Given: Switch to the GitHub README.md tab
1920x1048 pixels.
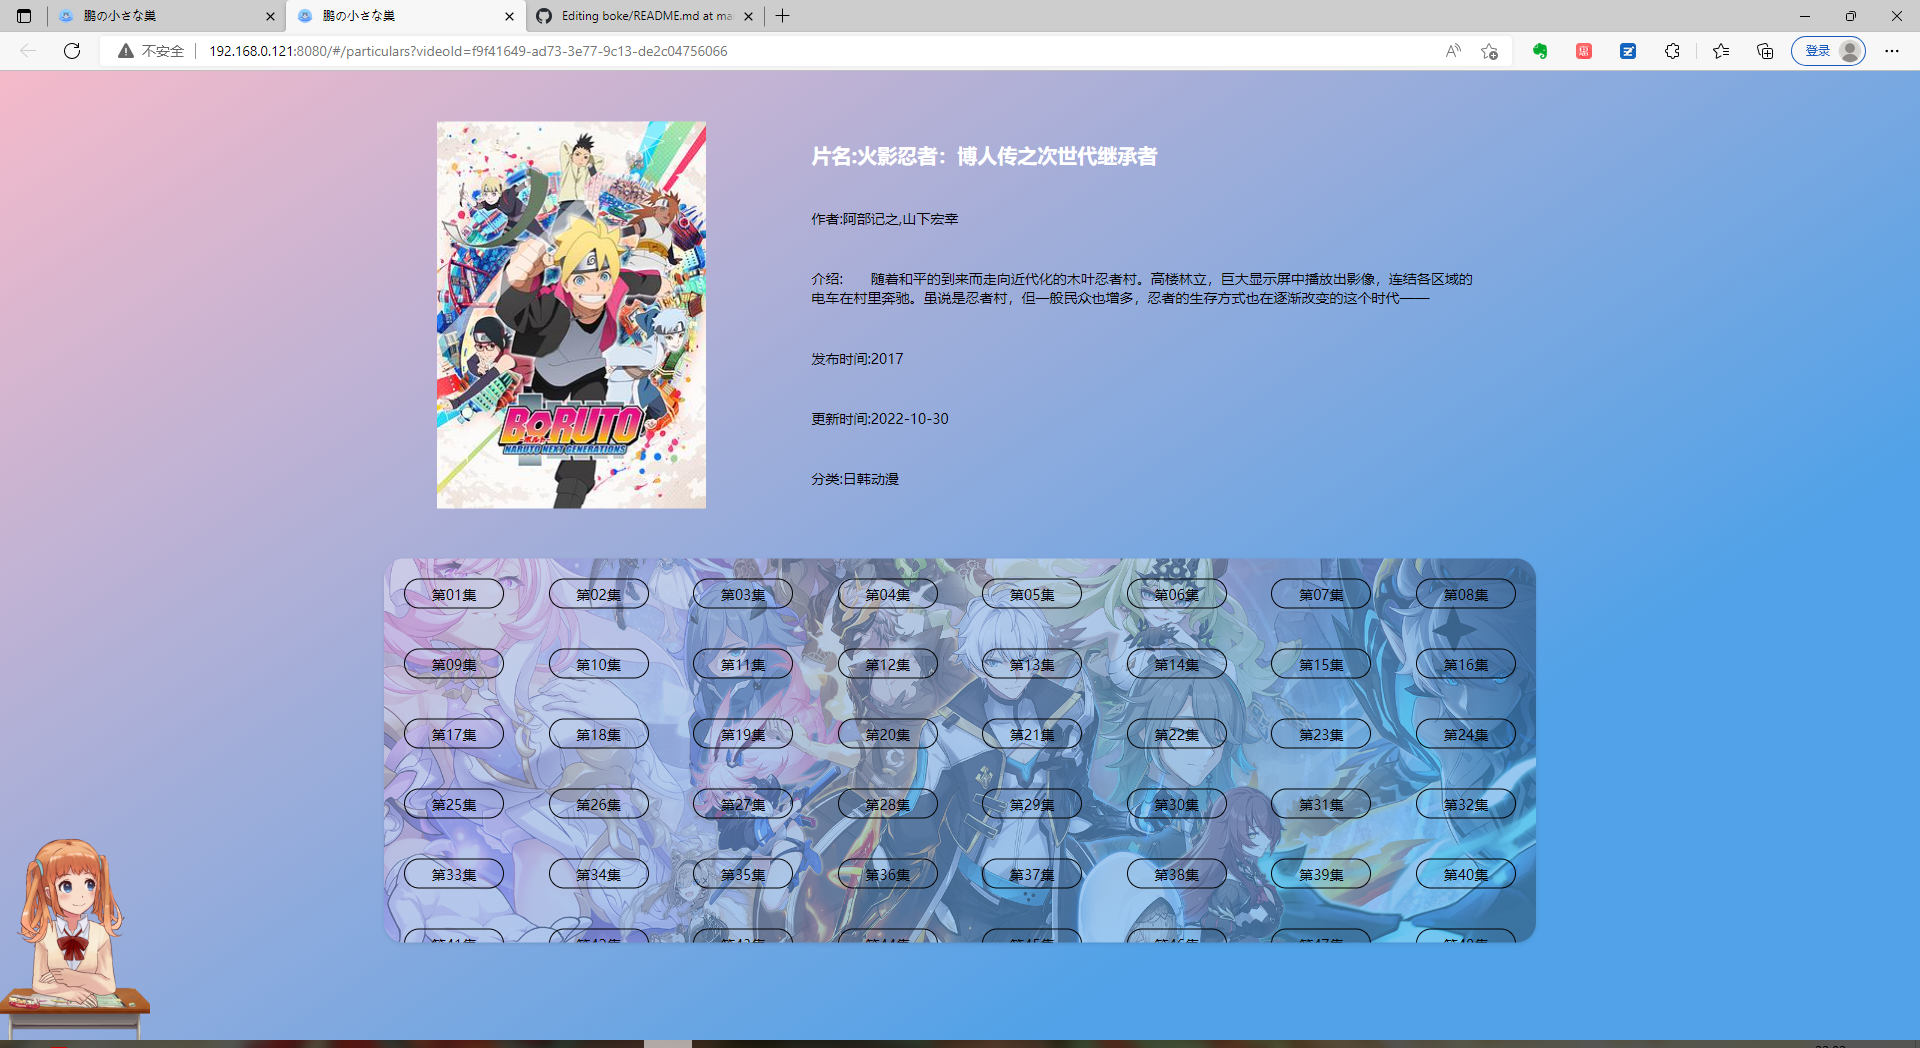Looking at the screenshot, I should pyautogui.click(x=645, y=16).
